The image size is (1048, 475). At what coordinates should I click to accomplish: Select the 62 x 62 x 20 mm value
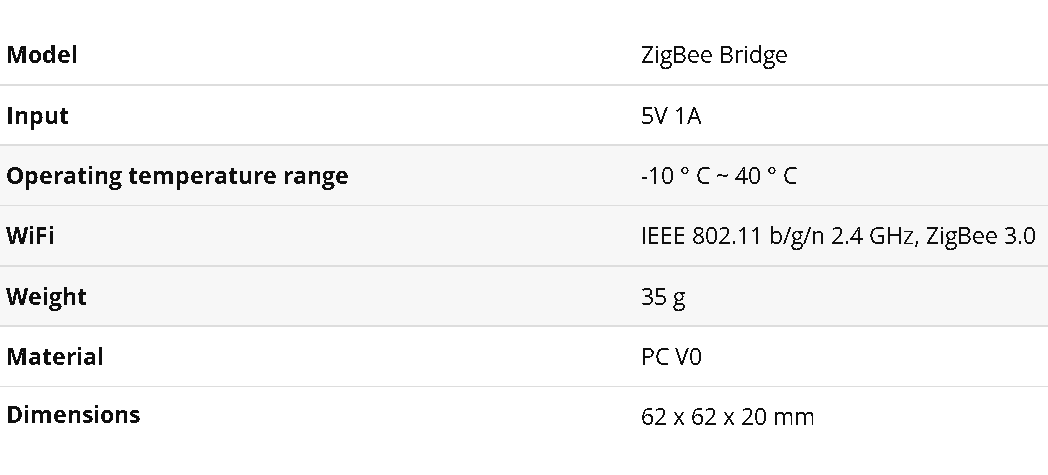pyautogui.click(x=727, y=418)
